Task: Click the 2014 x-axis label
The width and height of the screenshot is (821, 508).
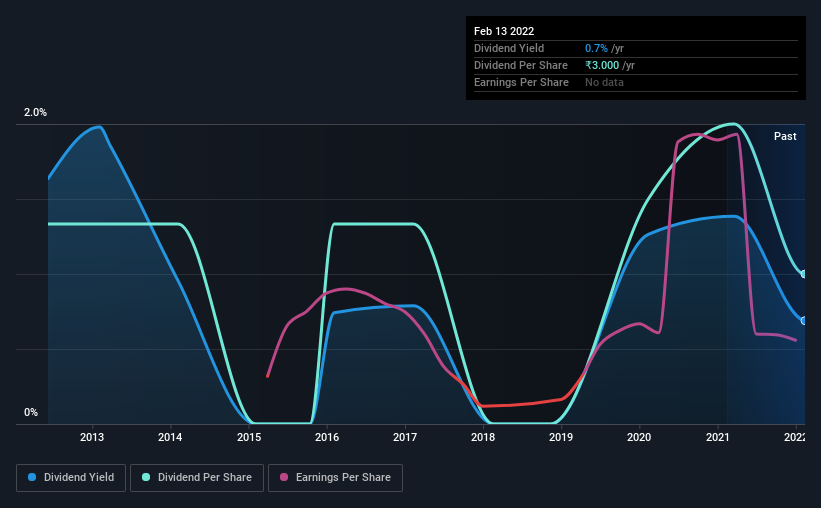Action: click(x=170, y=437)
